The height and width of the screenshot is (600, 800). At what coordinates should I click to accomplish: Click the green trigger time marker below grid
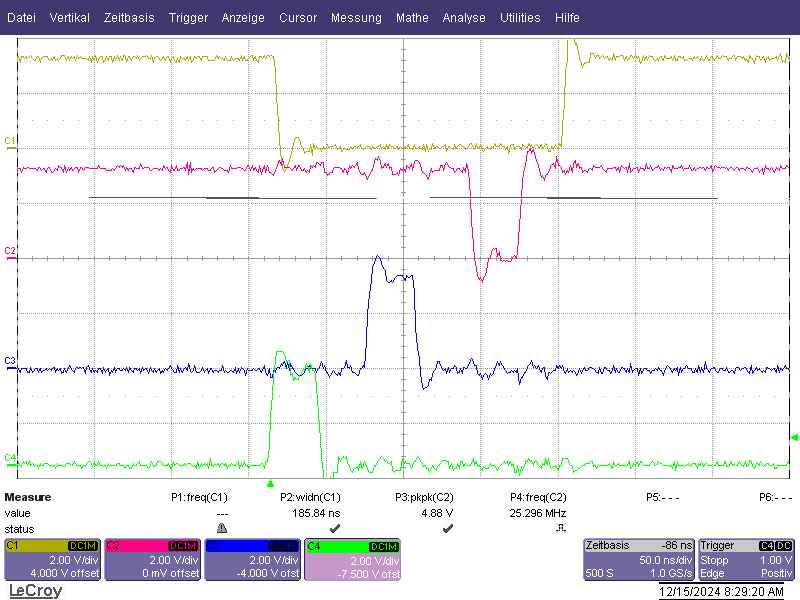pyautogui.click(x=270, y=483)
